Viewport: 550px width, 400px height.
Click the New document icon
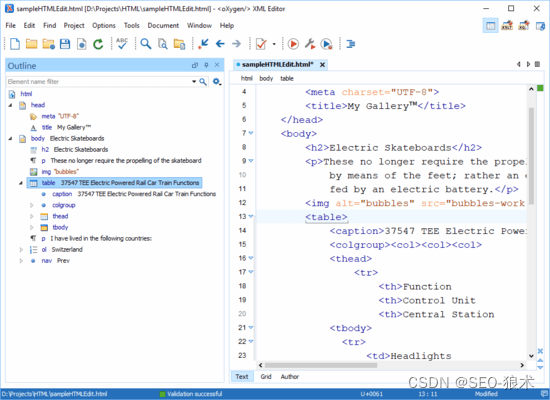click(x=15, y=44)
